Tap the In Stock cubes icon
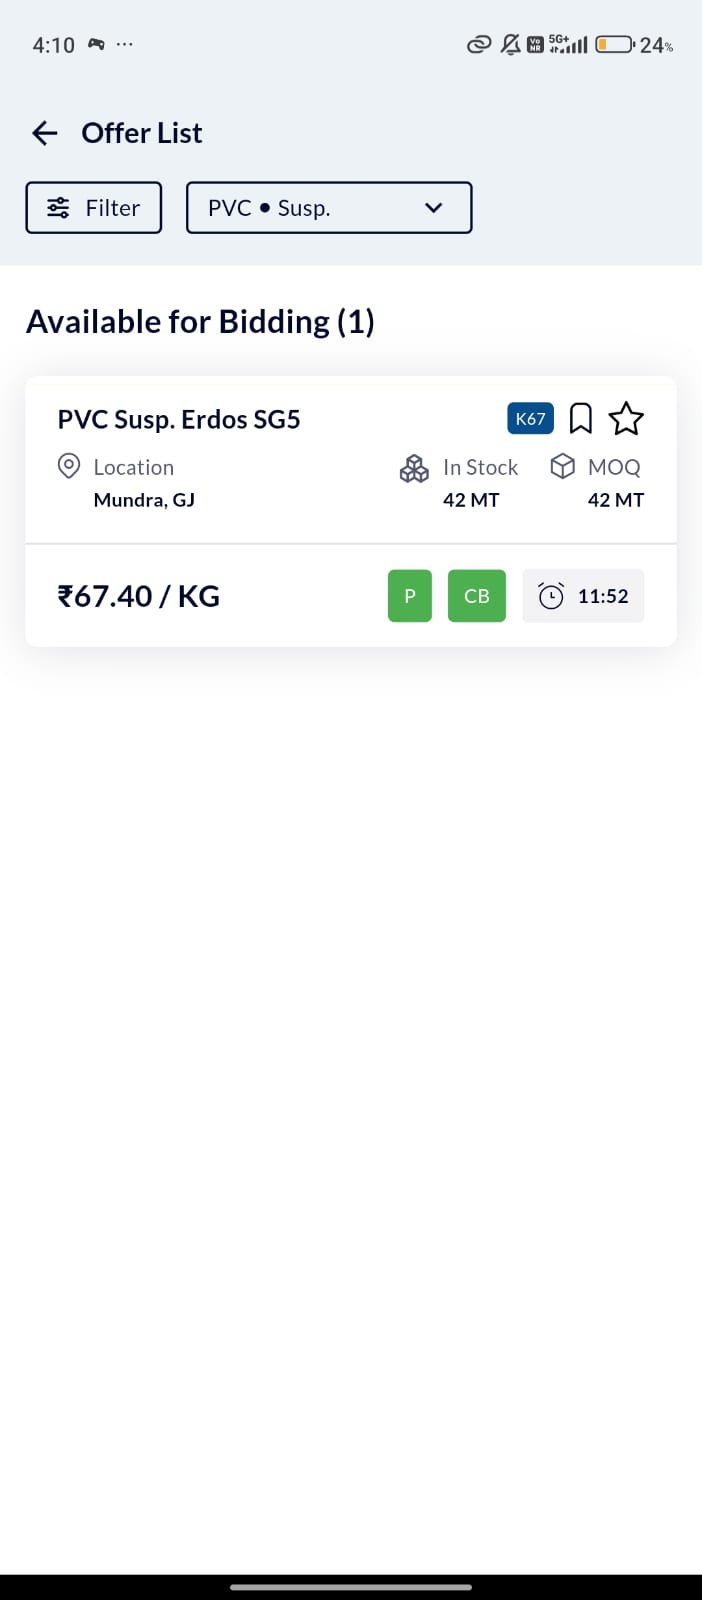The width and height of the screenshot is (702, 1600). (x=414, y=467)
